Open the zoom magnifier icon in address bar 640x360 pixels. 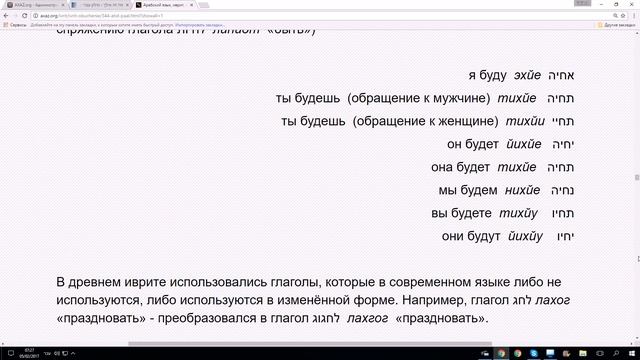(615, 16)
